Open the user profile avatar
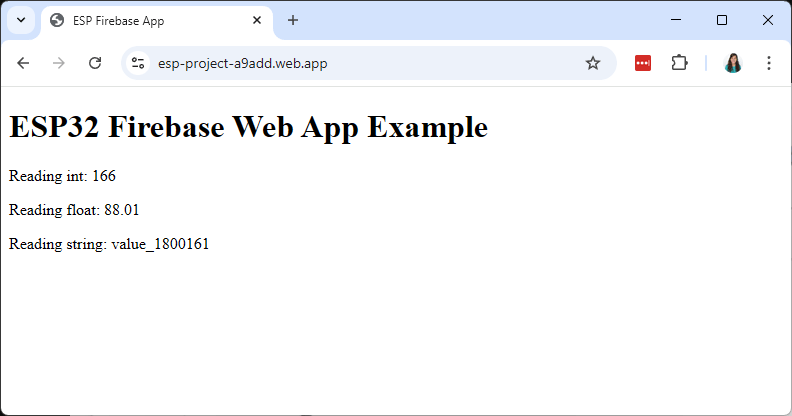 tap(733, 63)
